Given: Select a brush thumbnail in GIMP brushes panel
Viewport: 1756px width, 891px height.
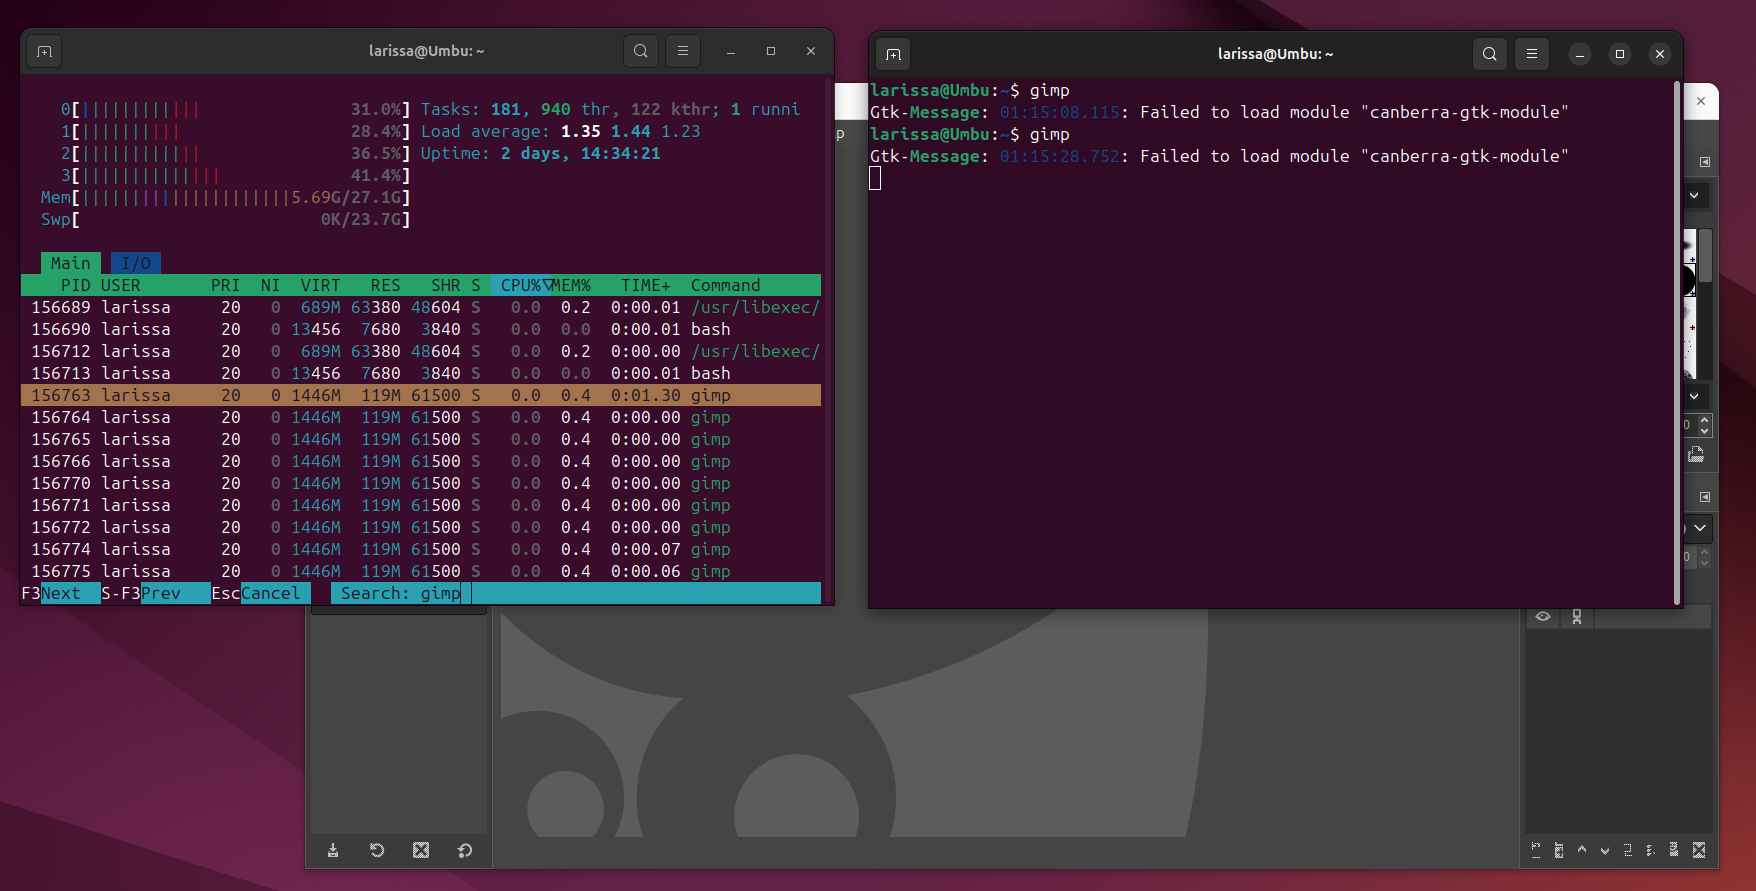Looking at the screenshot, I should click(1690, 281).
